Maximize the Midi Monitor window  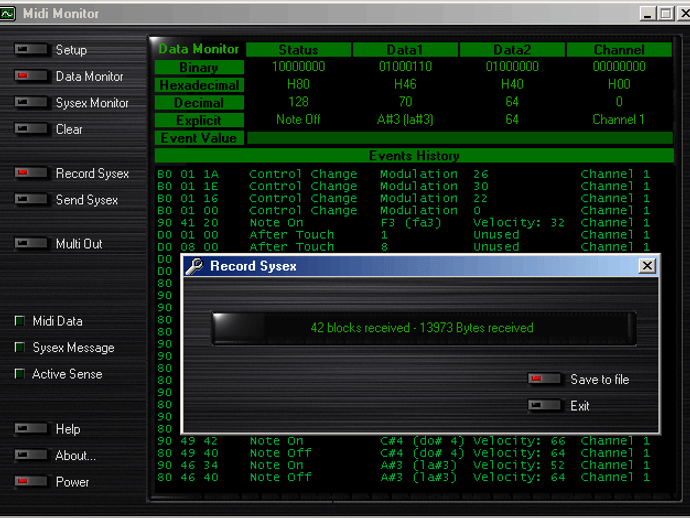point(665,14)
